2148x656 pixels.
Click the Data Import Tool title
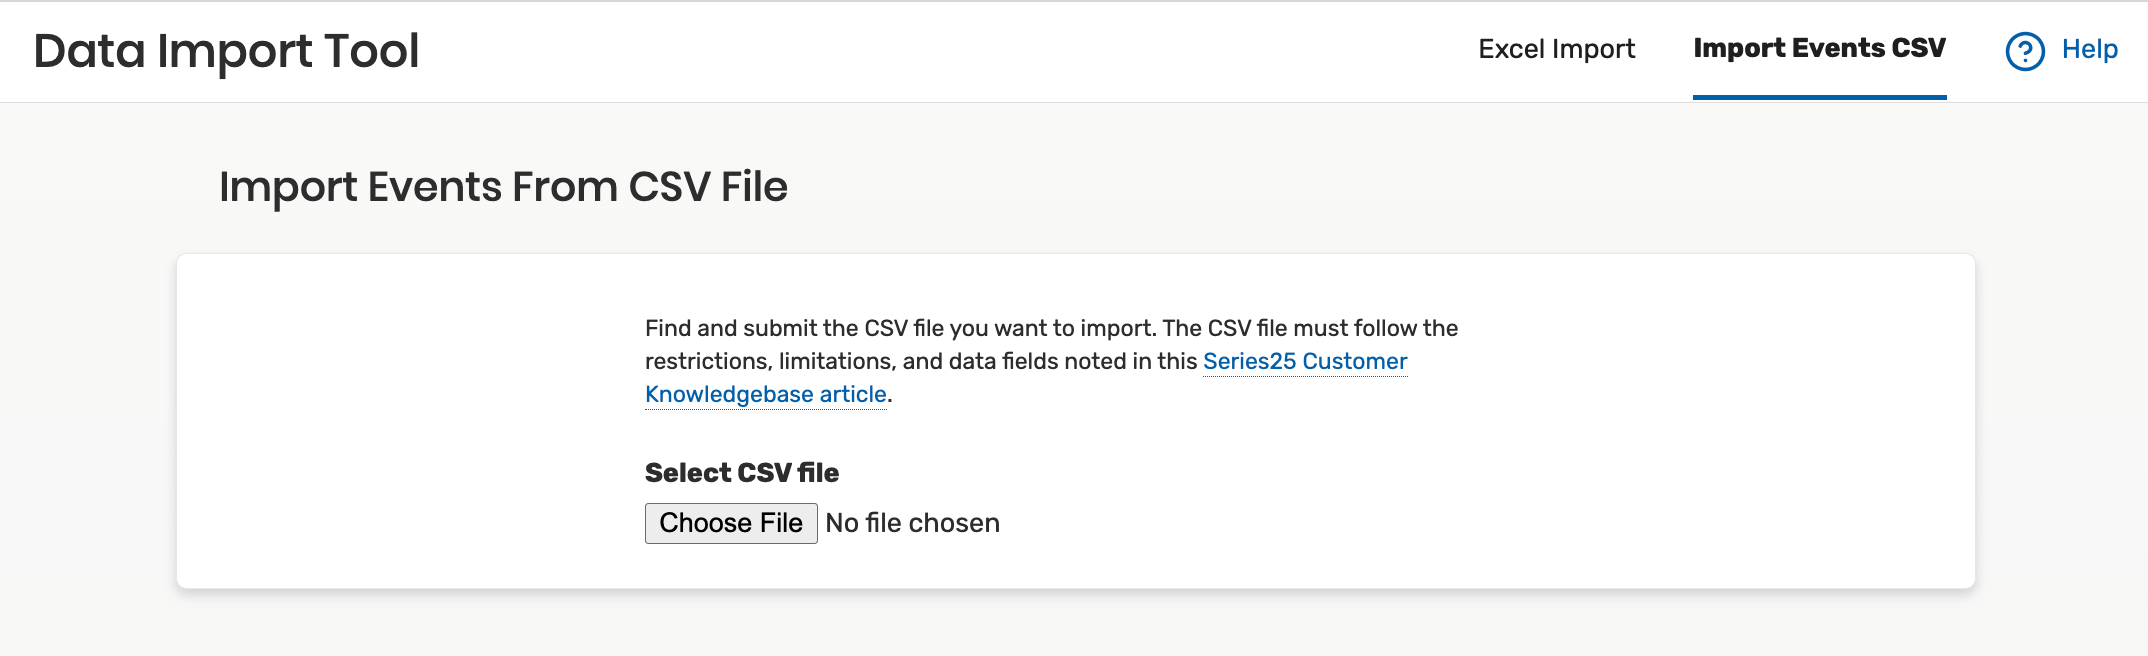pyautogui.click(x=226, y=51)
